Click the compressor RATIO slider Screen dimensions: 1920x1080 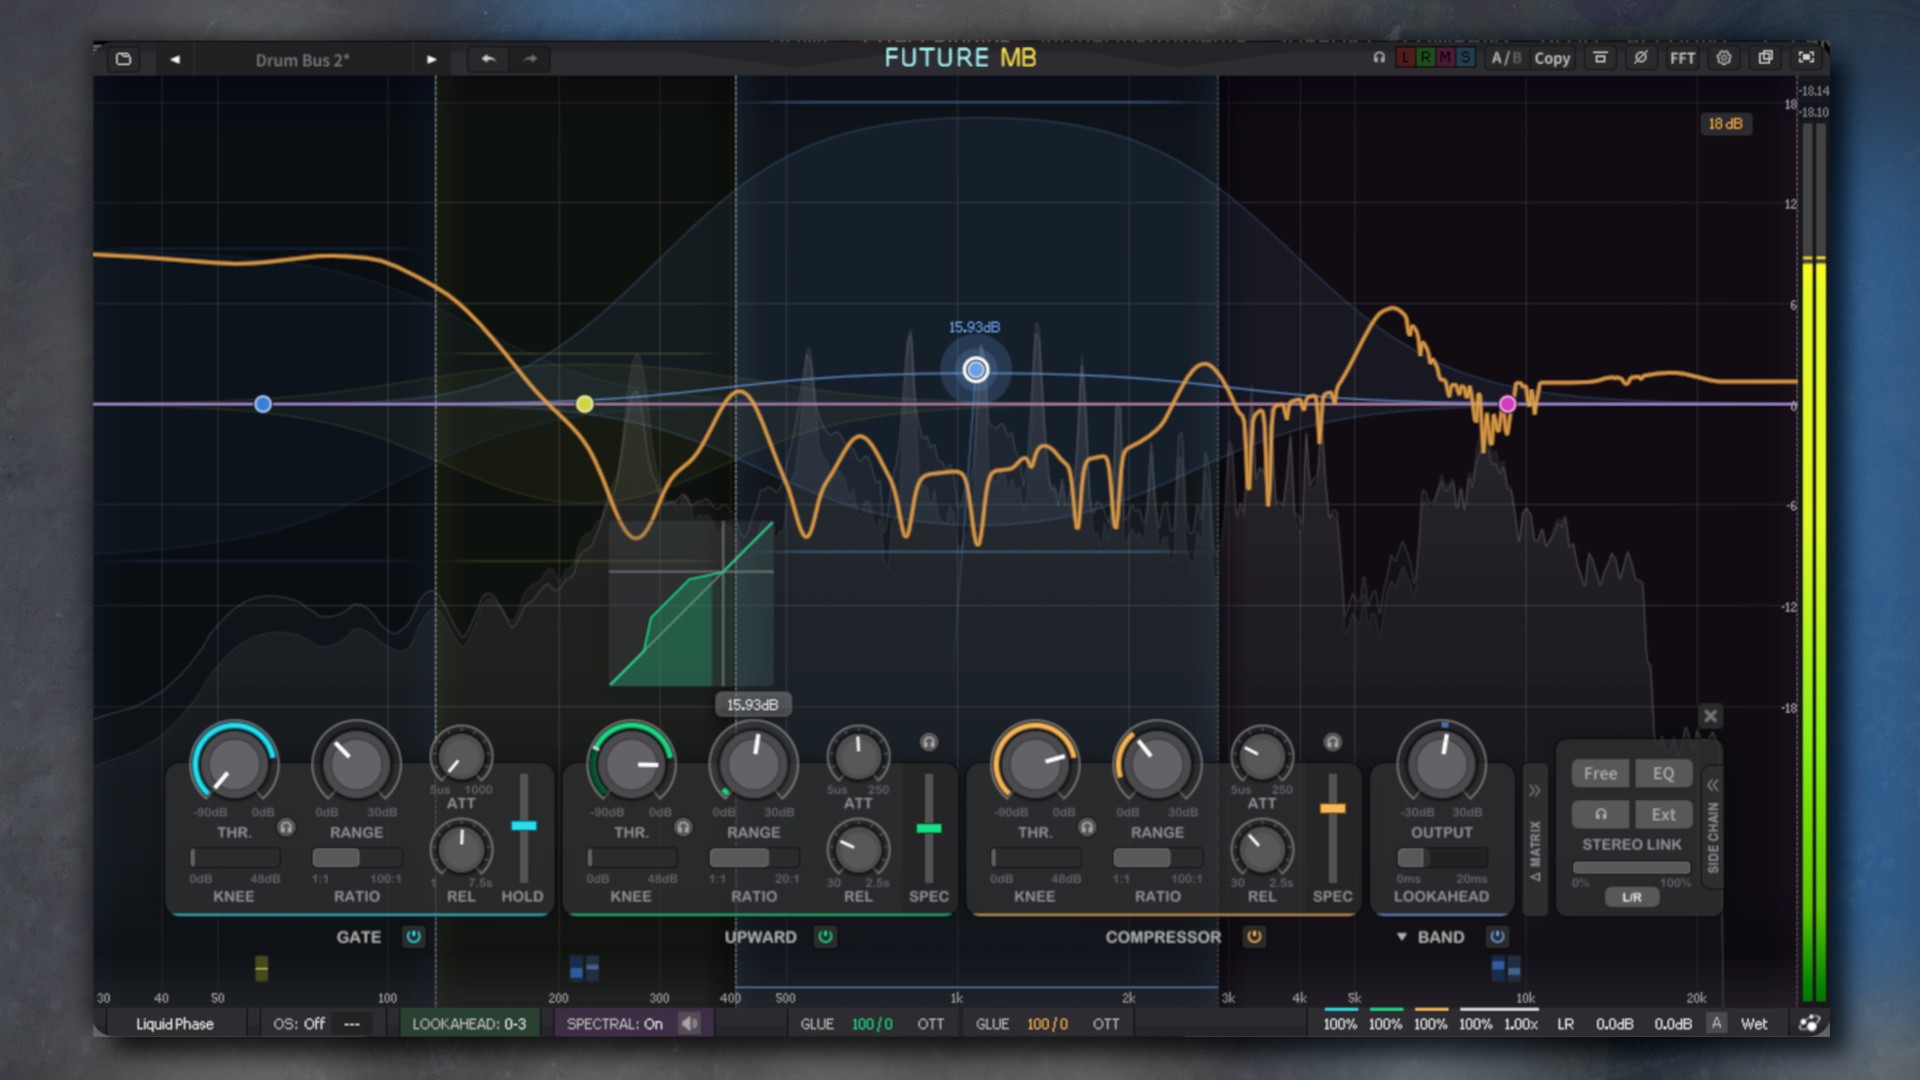tap(1157, 858)
